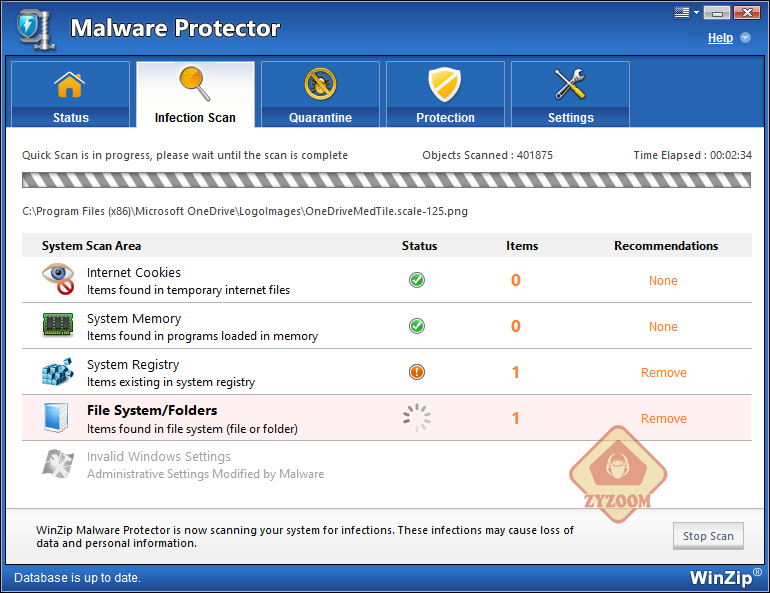Select the Infection Scan tab
Viewport: 770px width, 593px height.
click(195, 94)
